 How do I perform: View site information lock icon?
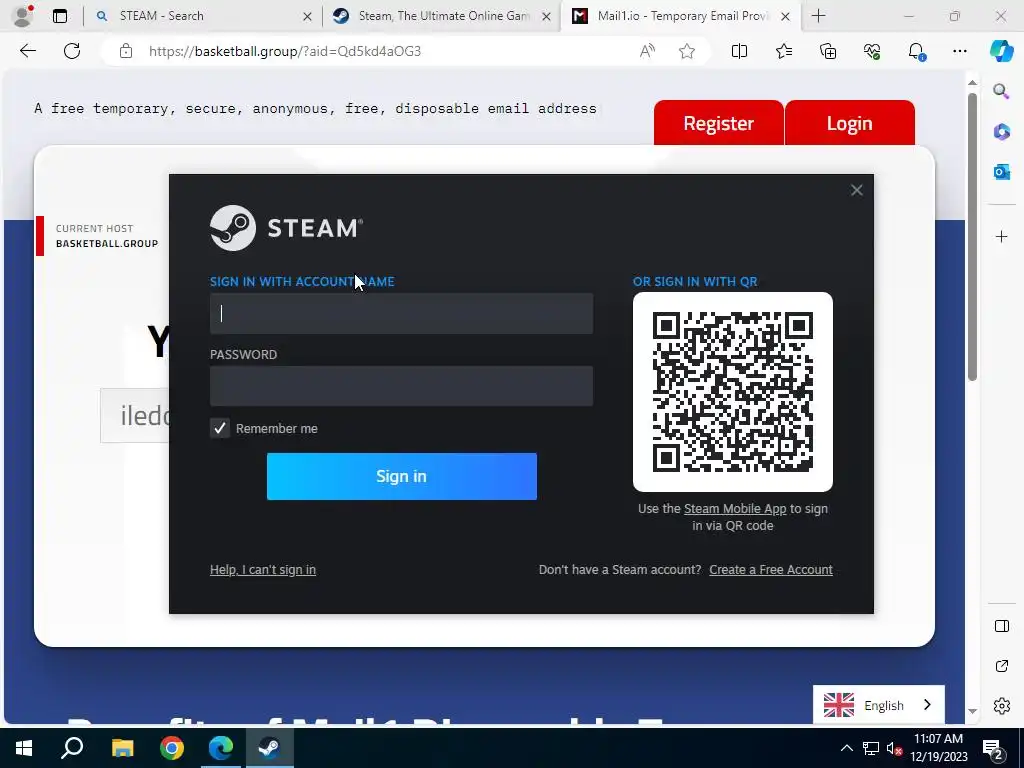126,51
